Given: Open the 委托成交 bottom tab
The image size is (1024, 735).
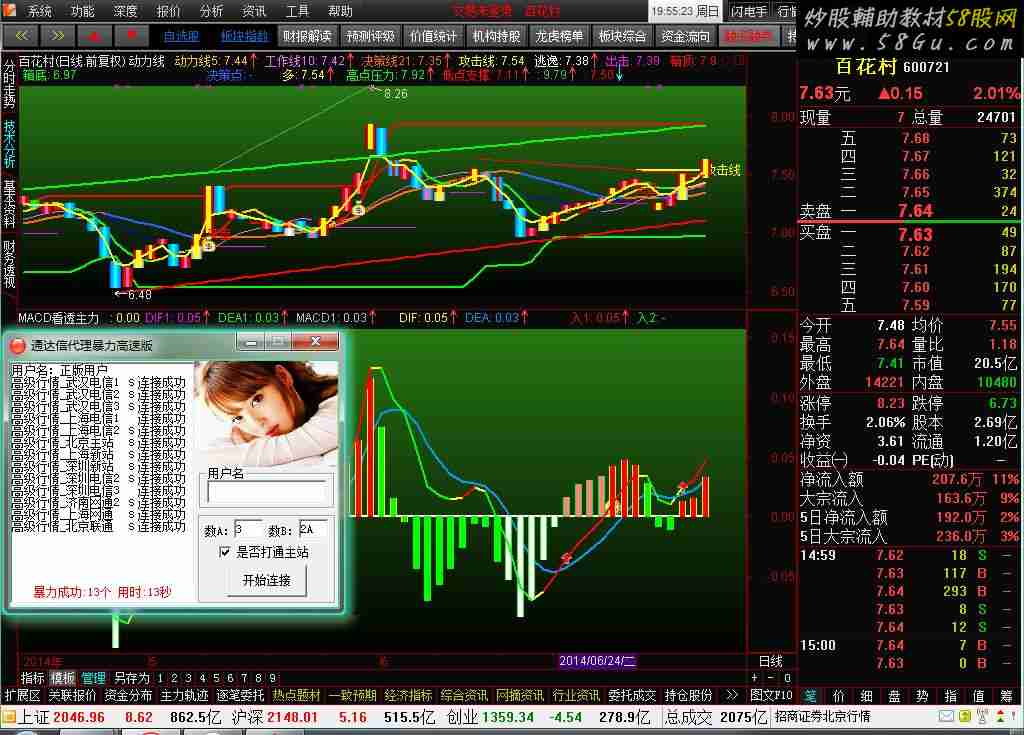Looking at the screenshot, I should point(632,696).
